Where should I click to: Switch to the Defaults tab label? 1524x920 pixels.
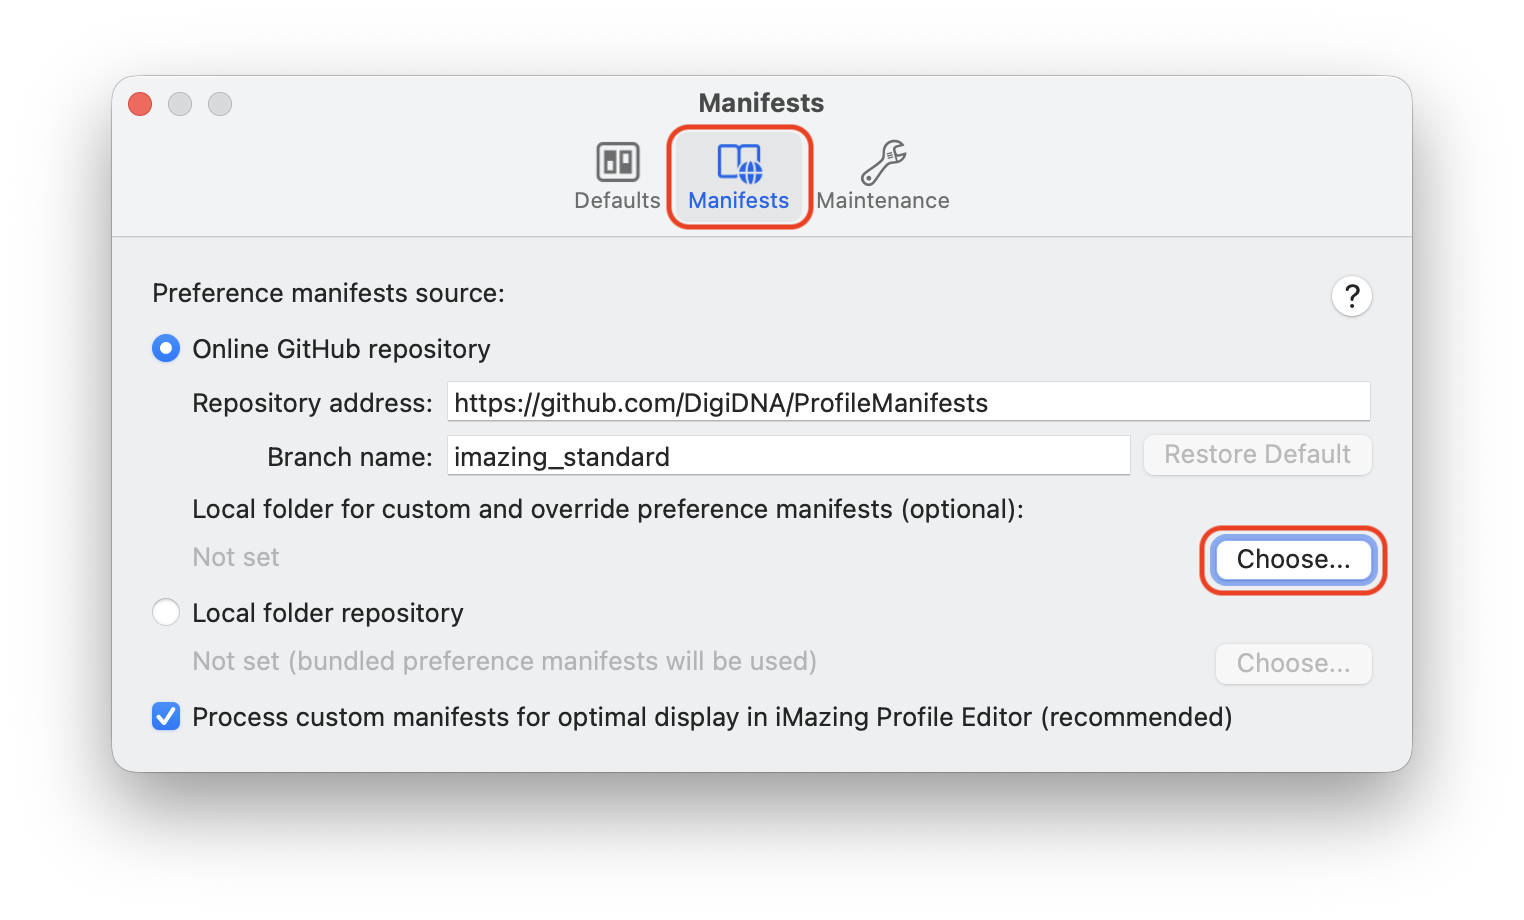617,201
